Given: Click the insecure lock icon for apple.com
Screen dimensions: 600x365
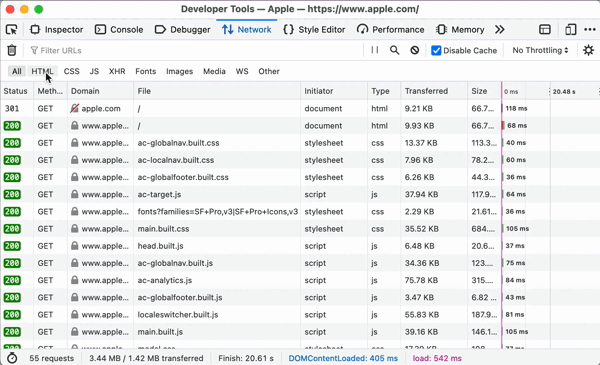Looking at the screenshot, I should (x=75, y=108).
